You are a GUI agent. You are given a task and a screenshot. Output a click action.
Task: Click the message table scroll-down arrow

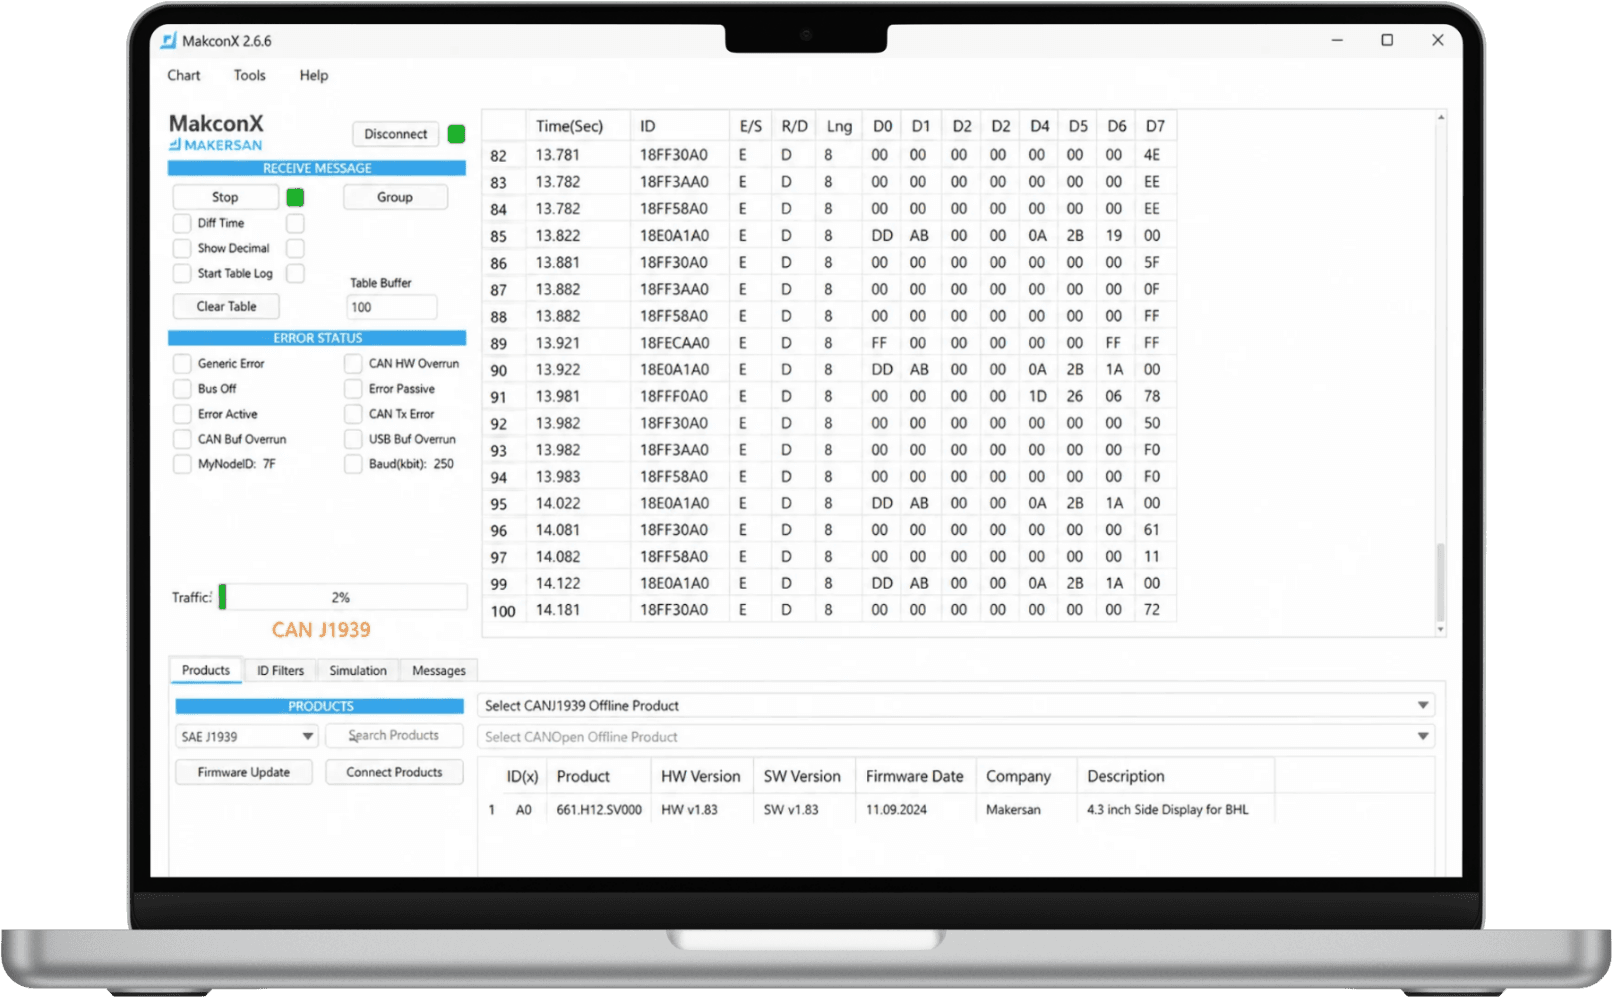pyautogui.click(x=1440, y=629)
